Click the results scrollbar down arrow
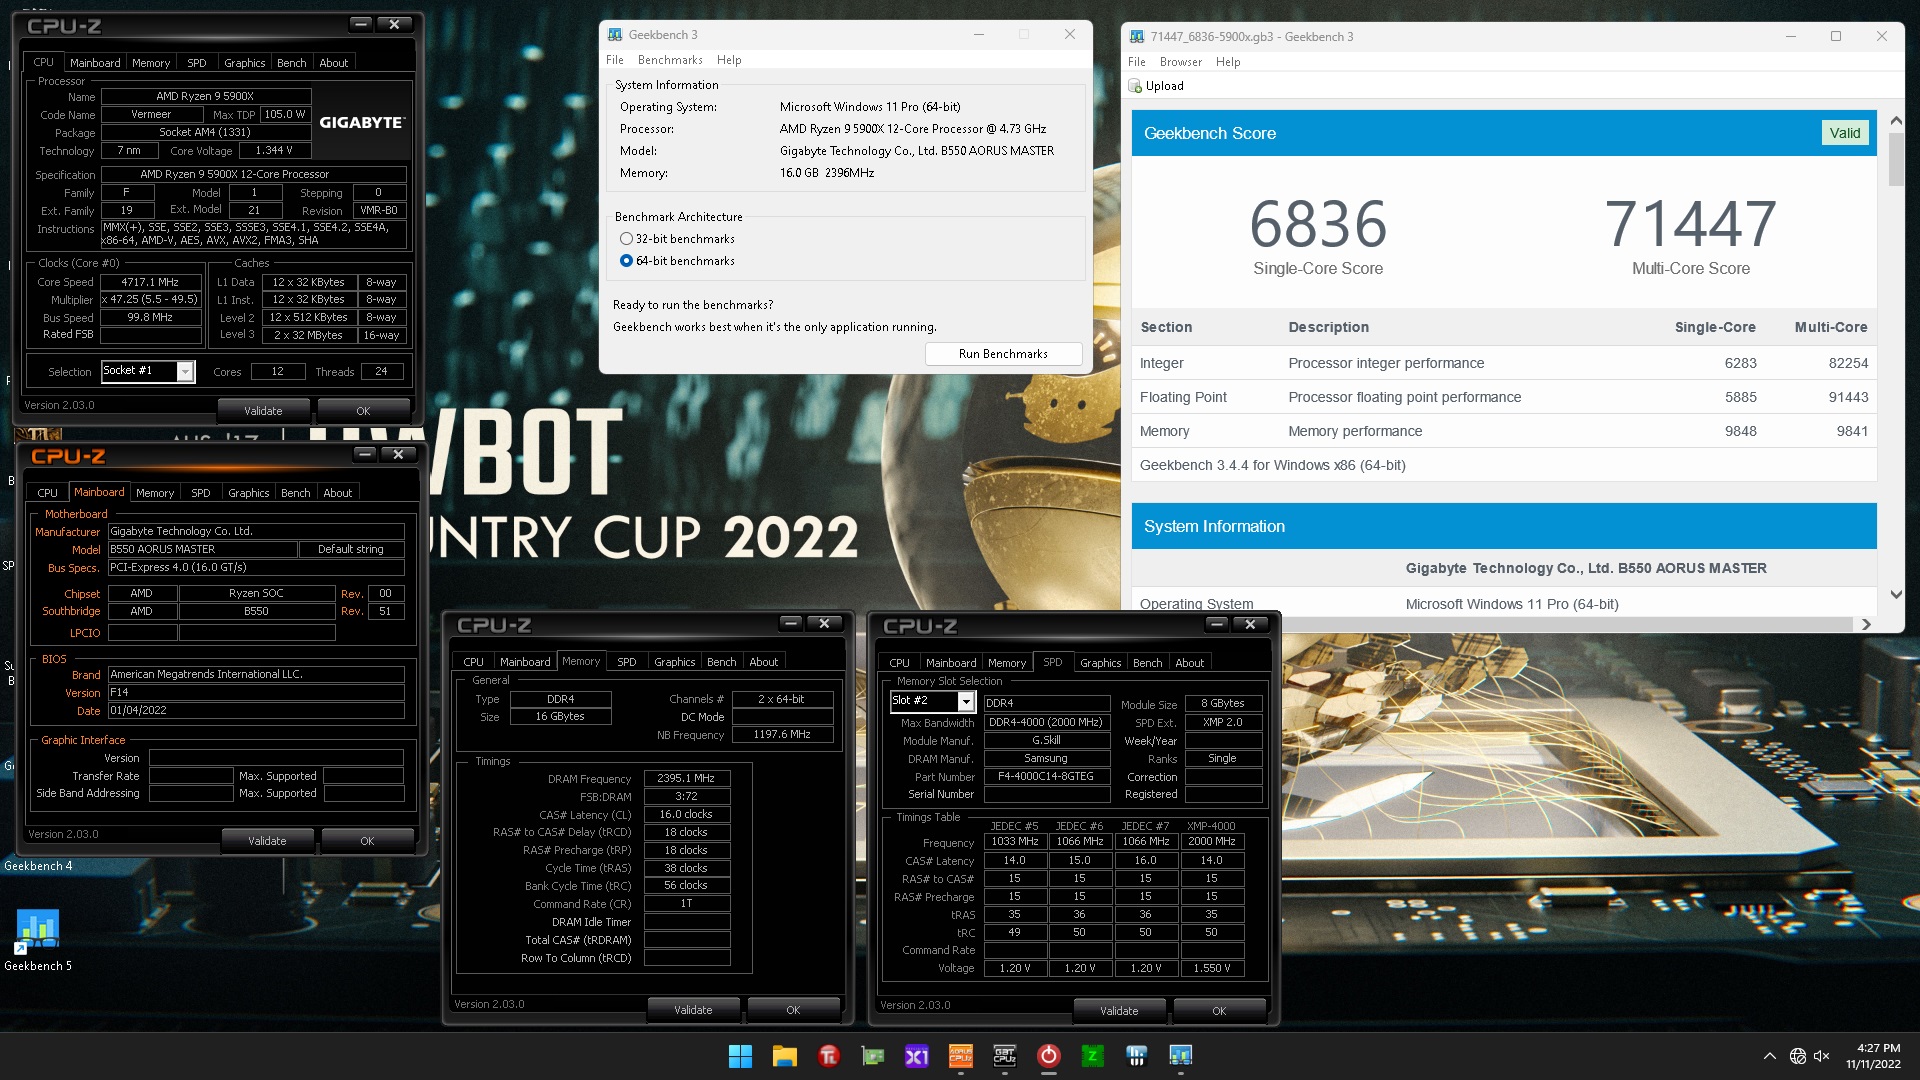 [1896, 595]
